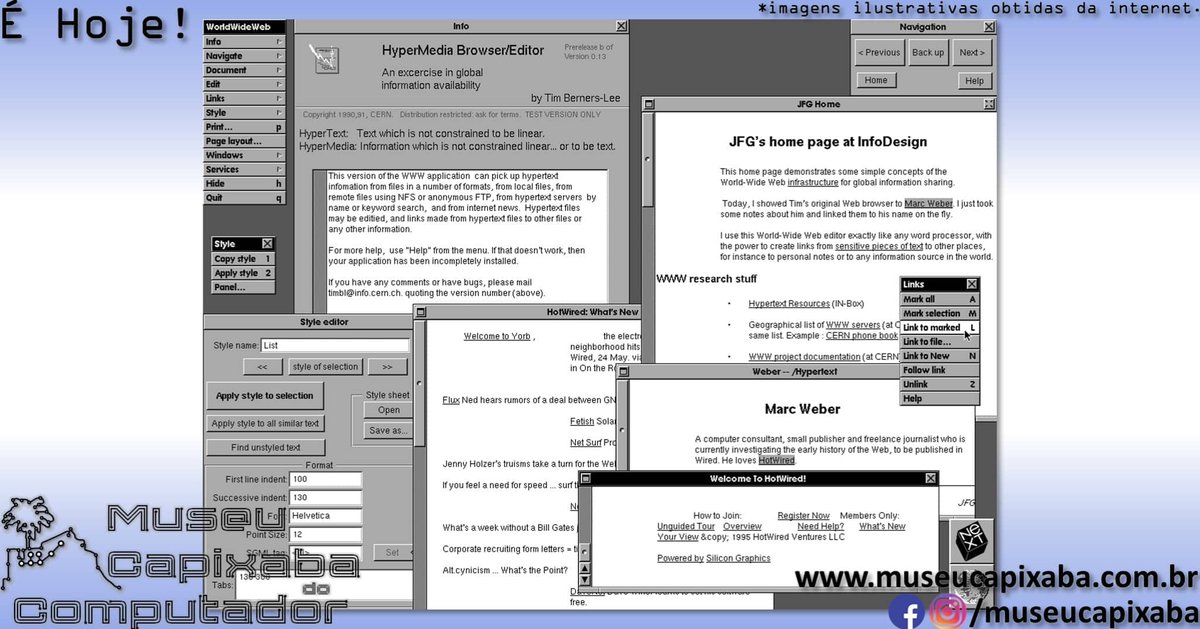
Task: Open the Info menu in WorldWideWeb
Action: pos(244,42)
